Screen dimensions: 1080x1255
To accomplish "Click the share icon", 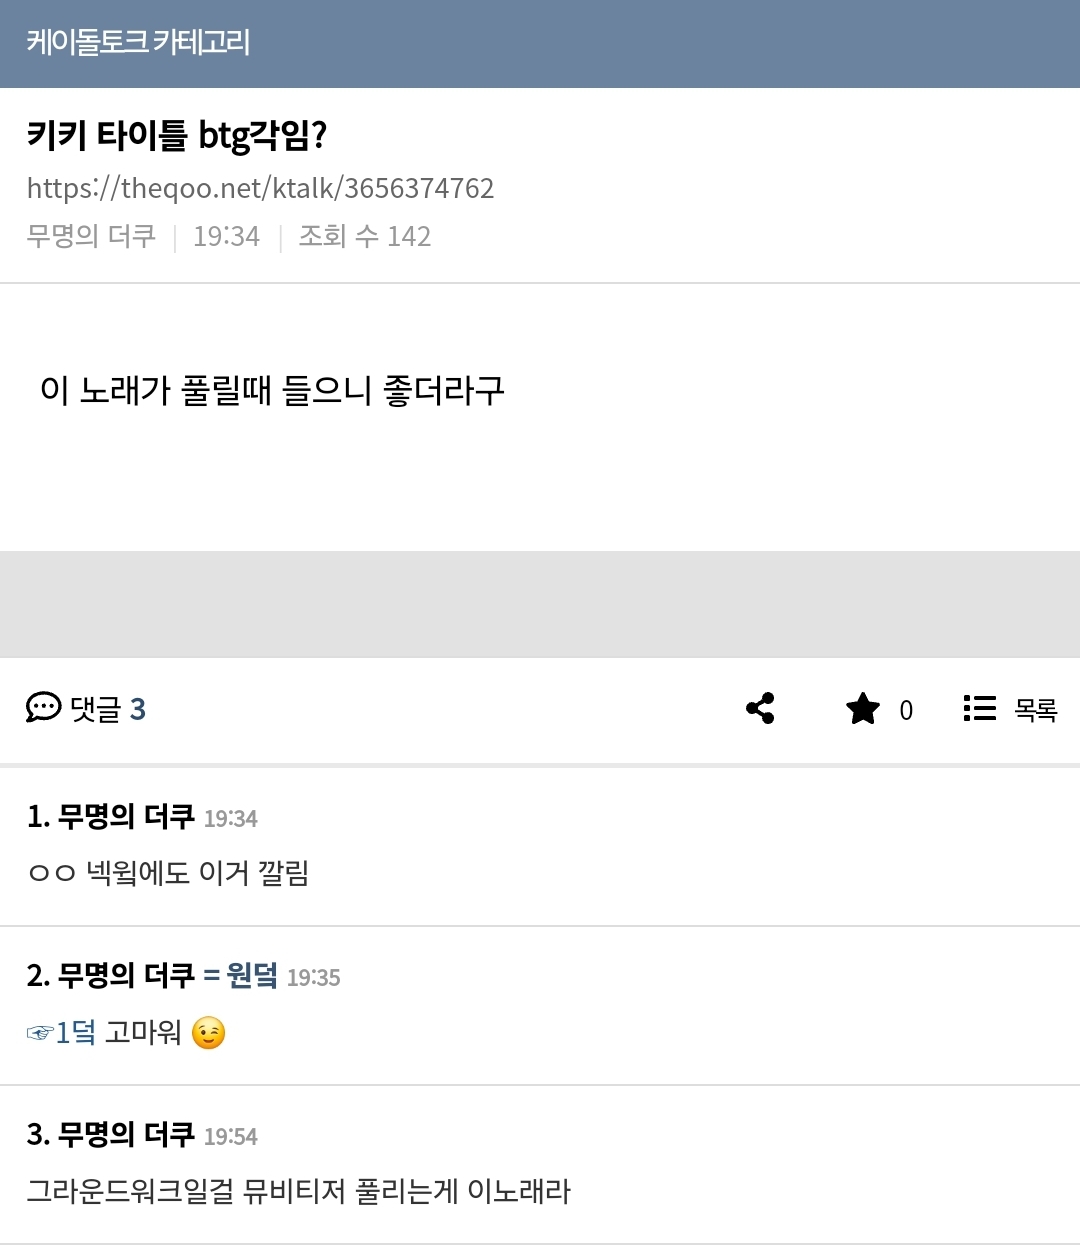I will 760,708.
